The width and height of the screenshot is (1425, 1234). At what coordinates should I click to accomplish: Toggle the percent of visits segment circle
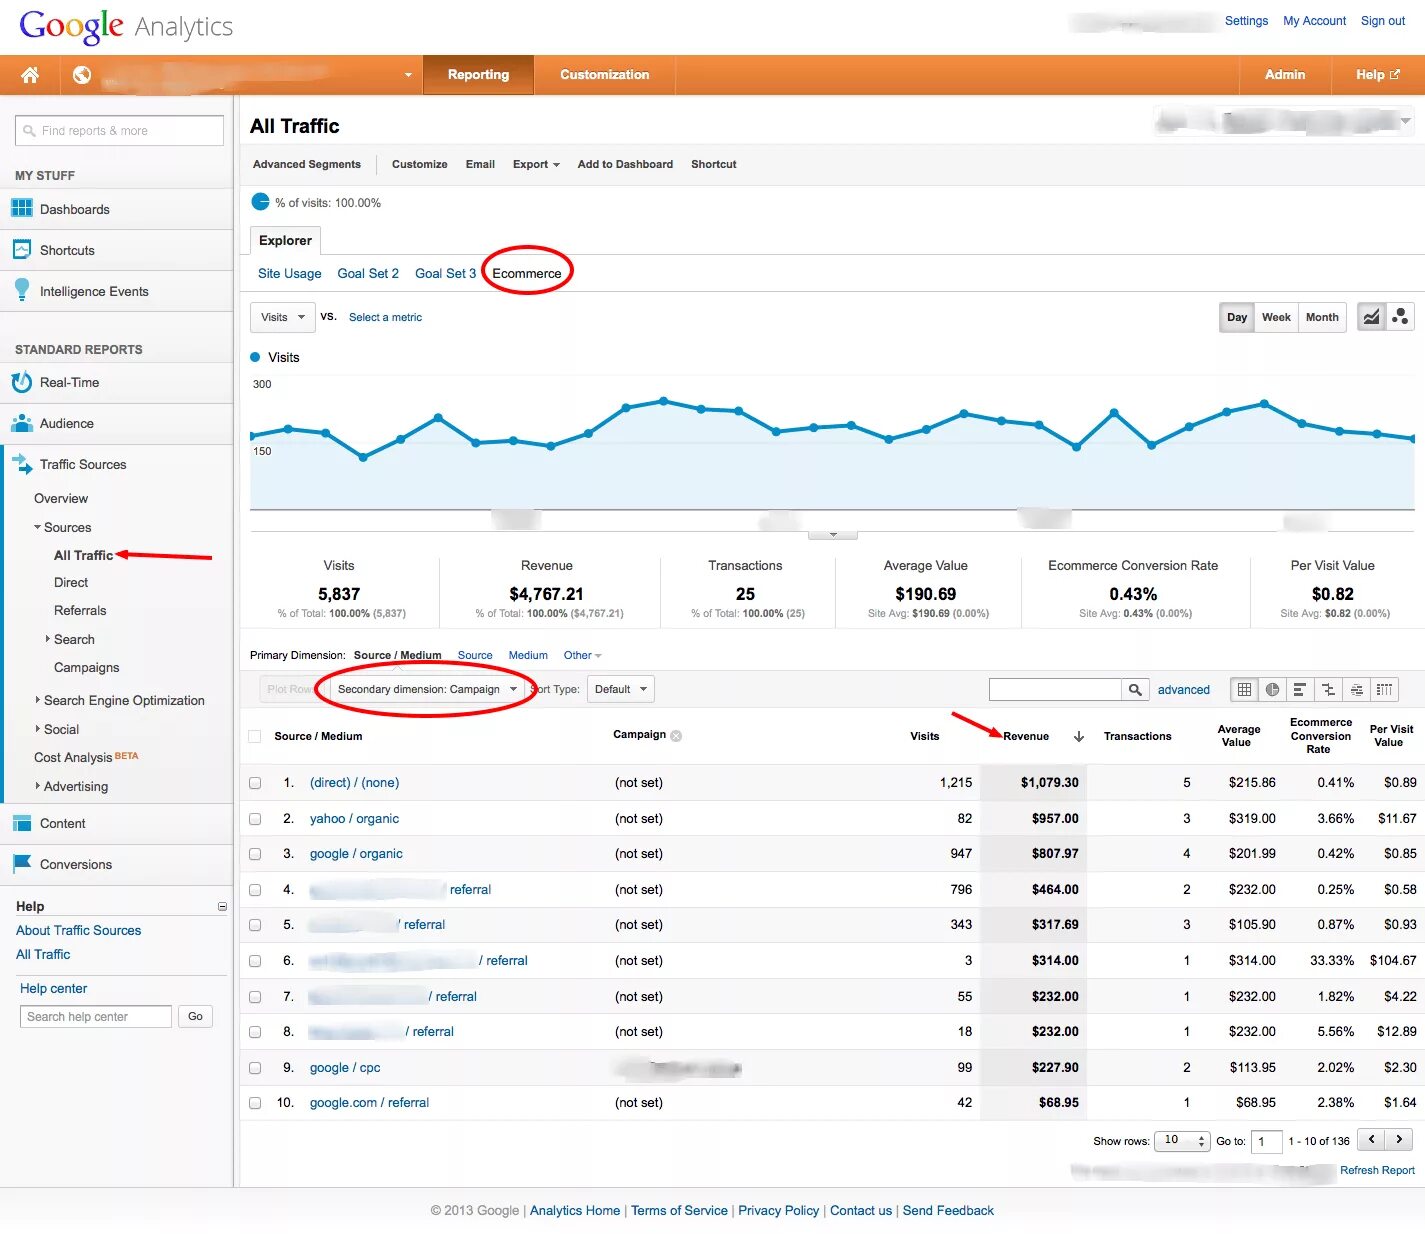260,202
